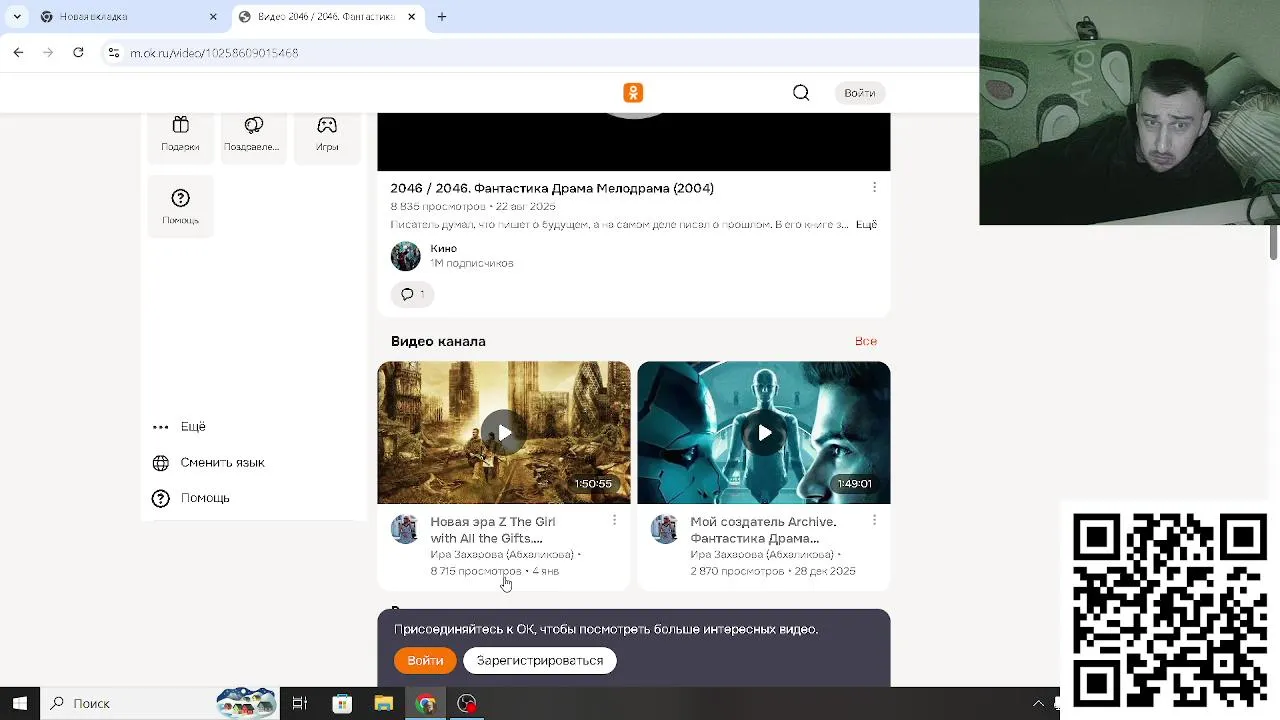This screenshot has width=1280, height=720.
Task: Open site info icon in address bar
Action: tap(114, 52)
